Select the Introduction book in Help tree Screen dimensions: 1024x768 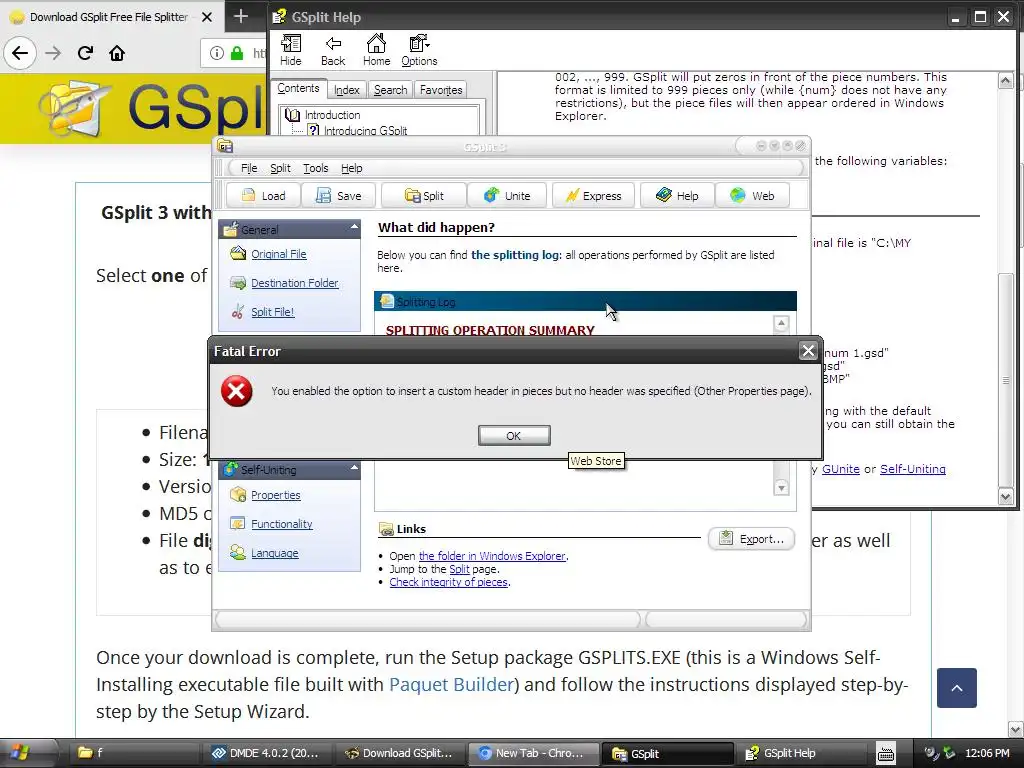[332, 115]
